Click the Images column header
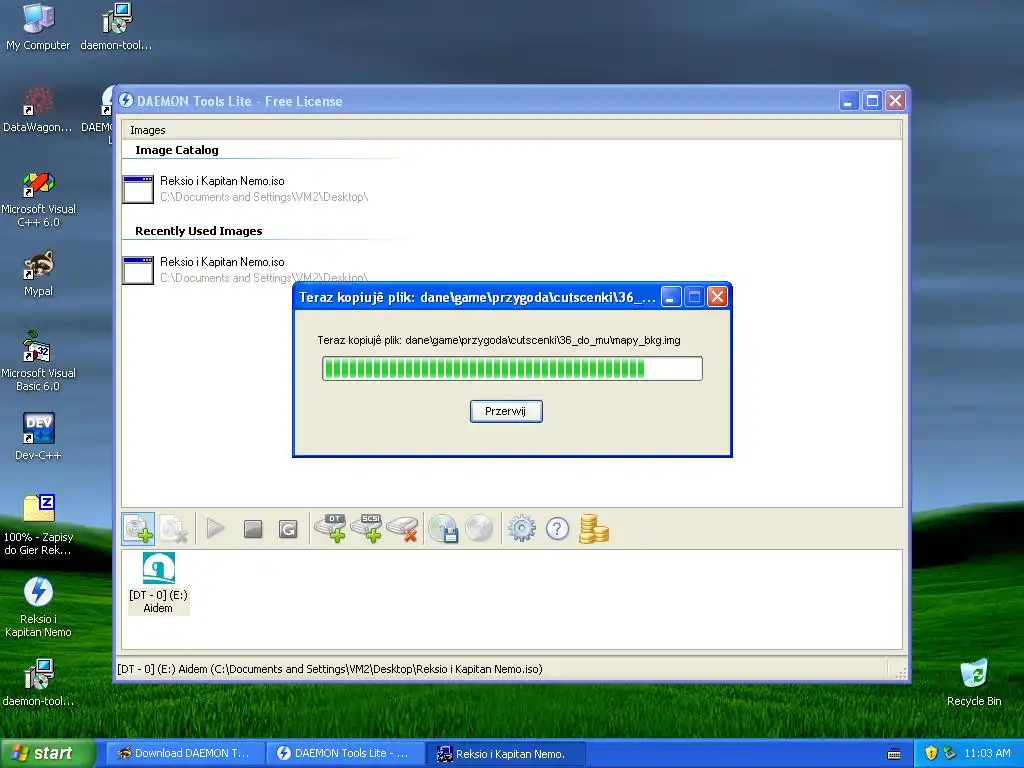Image resolution: width=1024 pixels, height=768 pixels. coord(511,130)
